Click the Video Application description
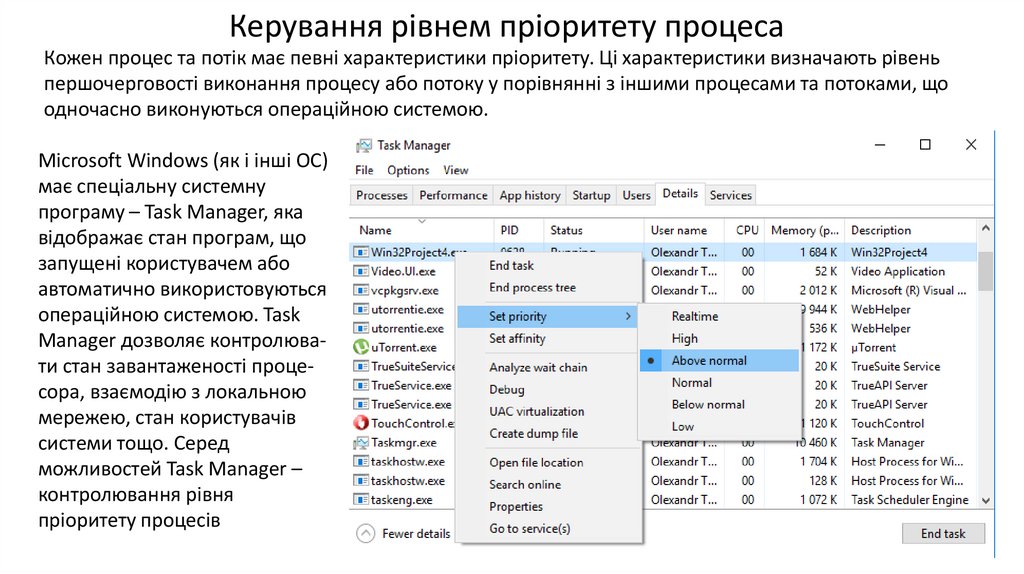Screen dimensions: 1024x574 coord(898,271)
